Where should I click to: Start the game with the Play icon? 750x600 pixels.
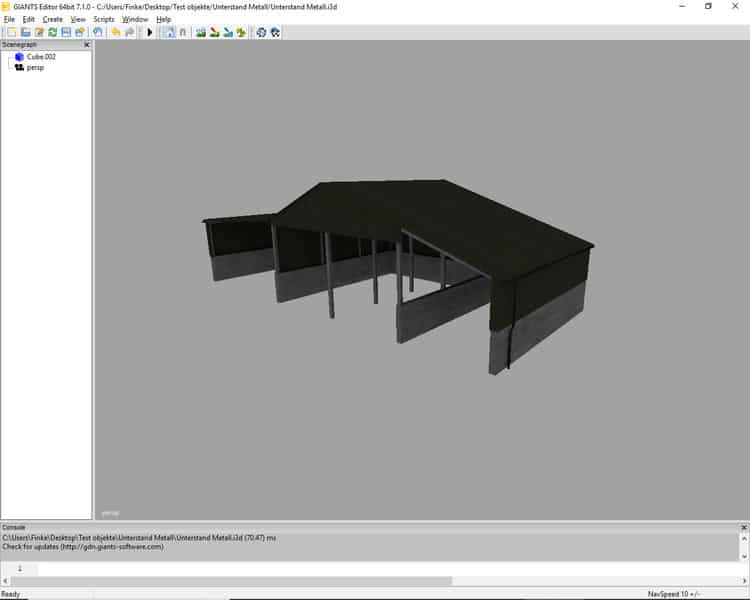(x=150, y=32)
